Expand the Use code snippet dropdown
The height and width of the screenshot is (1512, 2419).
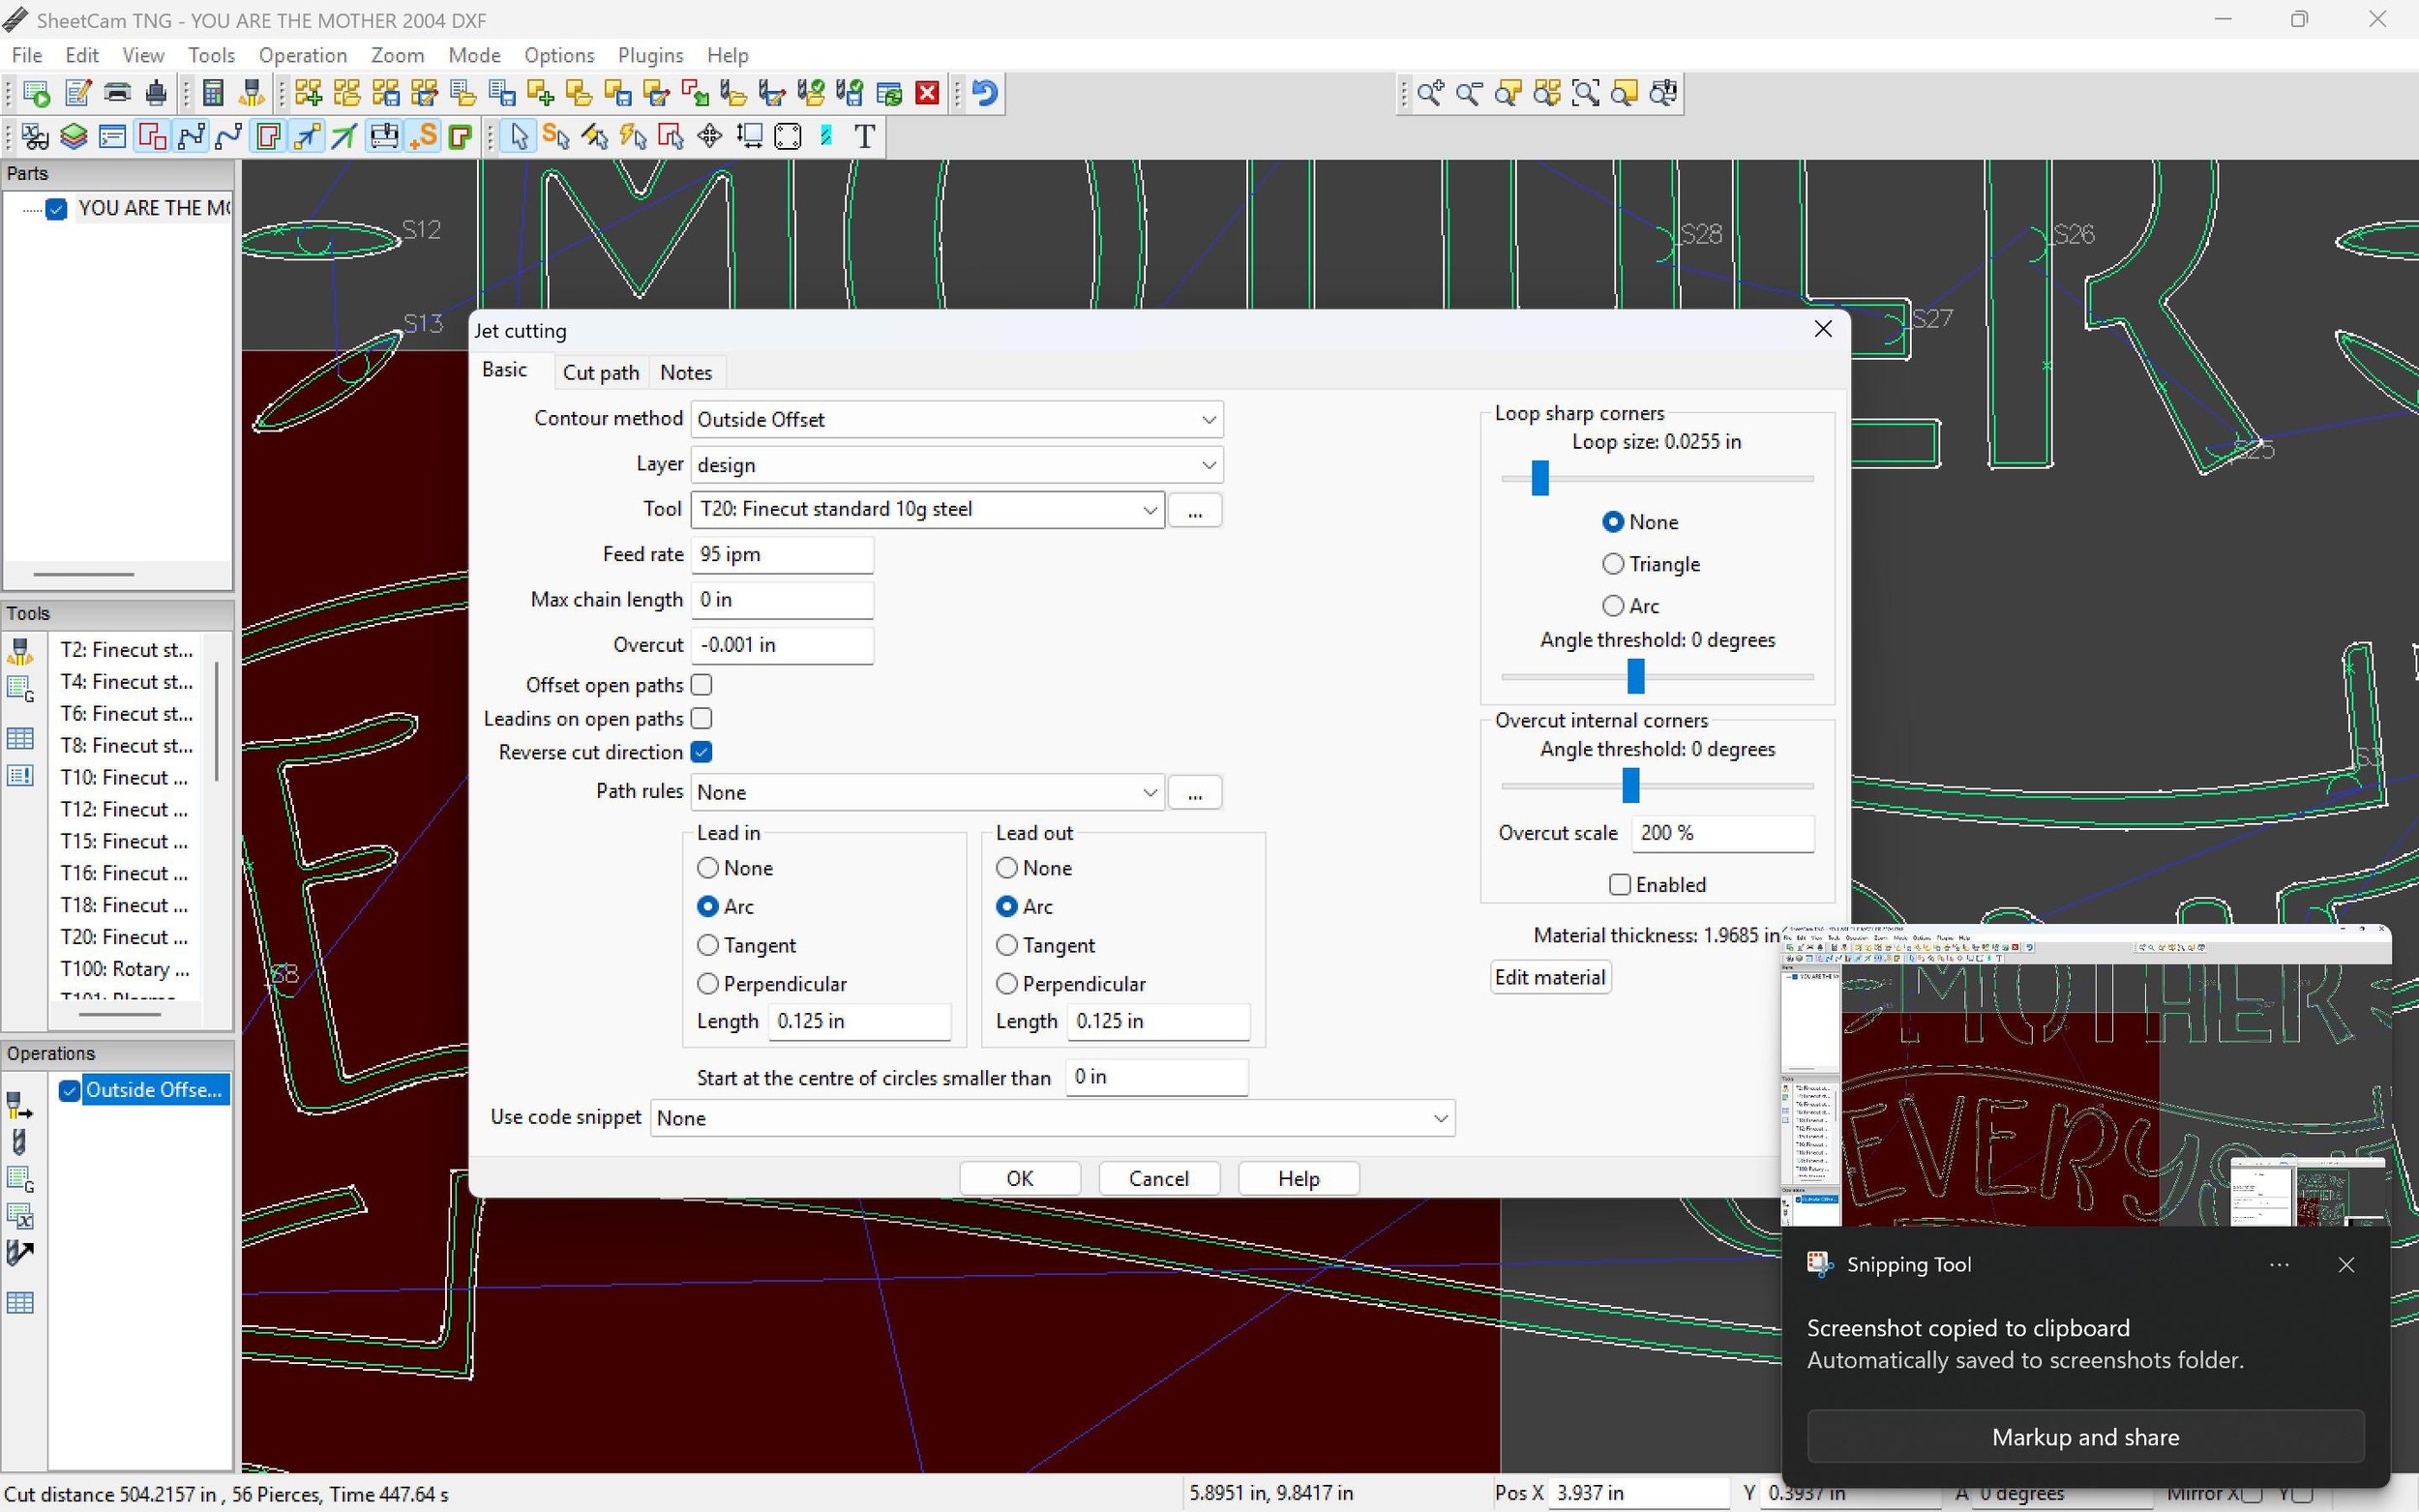coord(1053,1118)
